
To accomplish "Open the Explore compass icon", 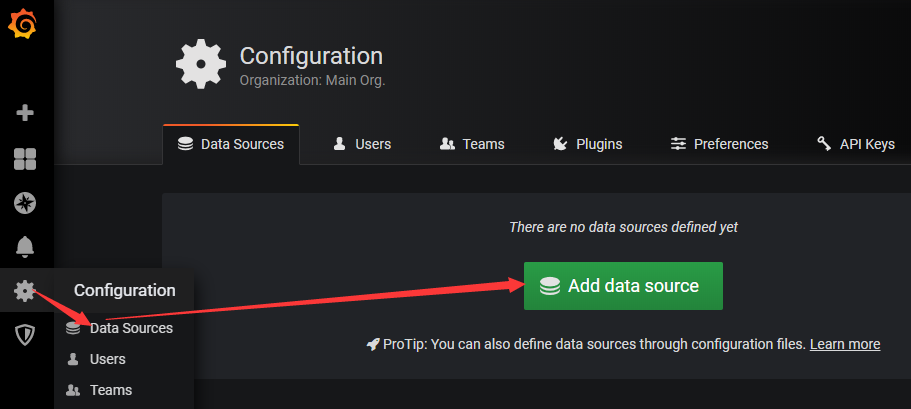I will click(25, 203).
